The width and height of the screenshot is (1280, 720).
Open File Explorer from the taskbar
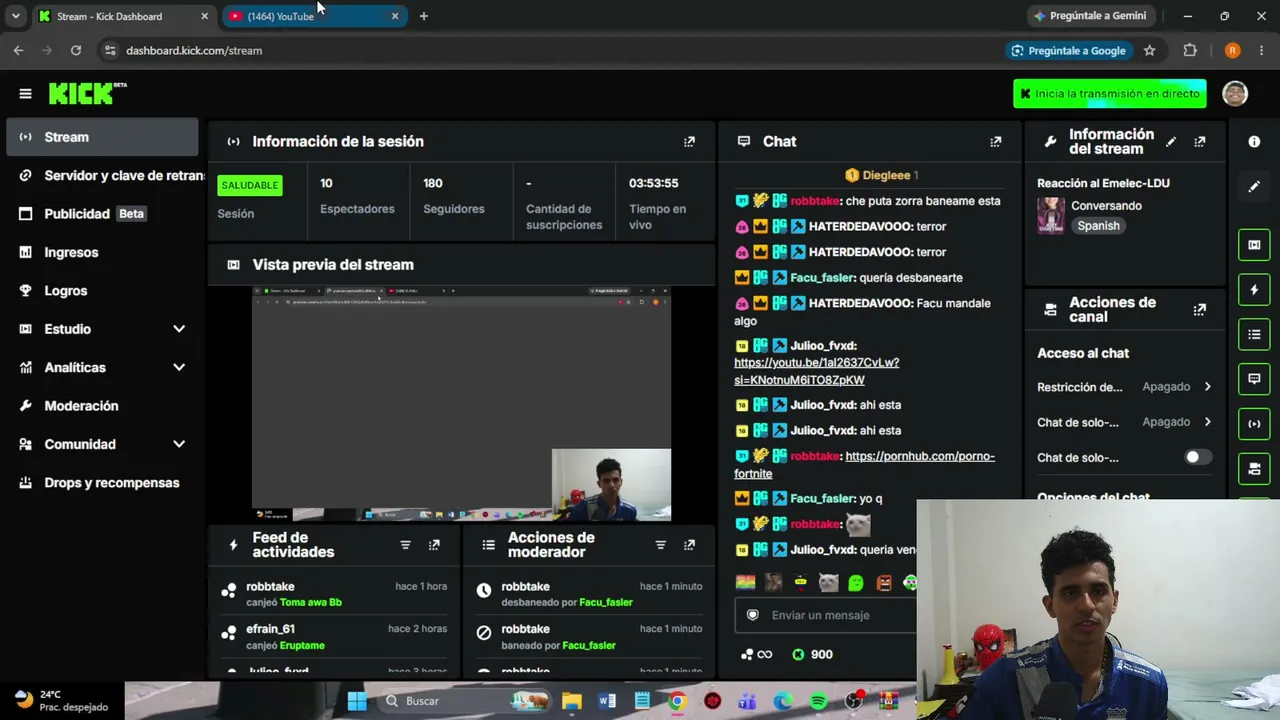[571, 701]
